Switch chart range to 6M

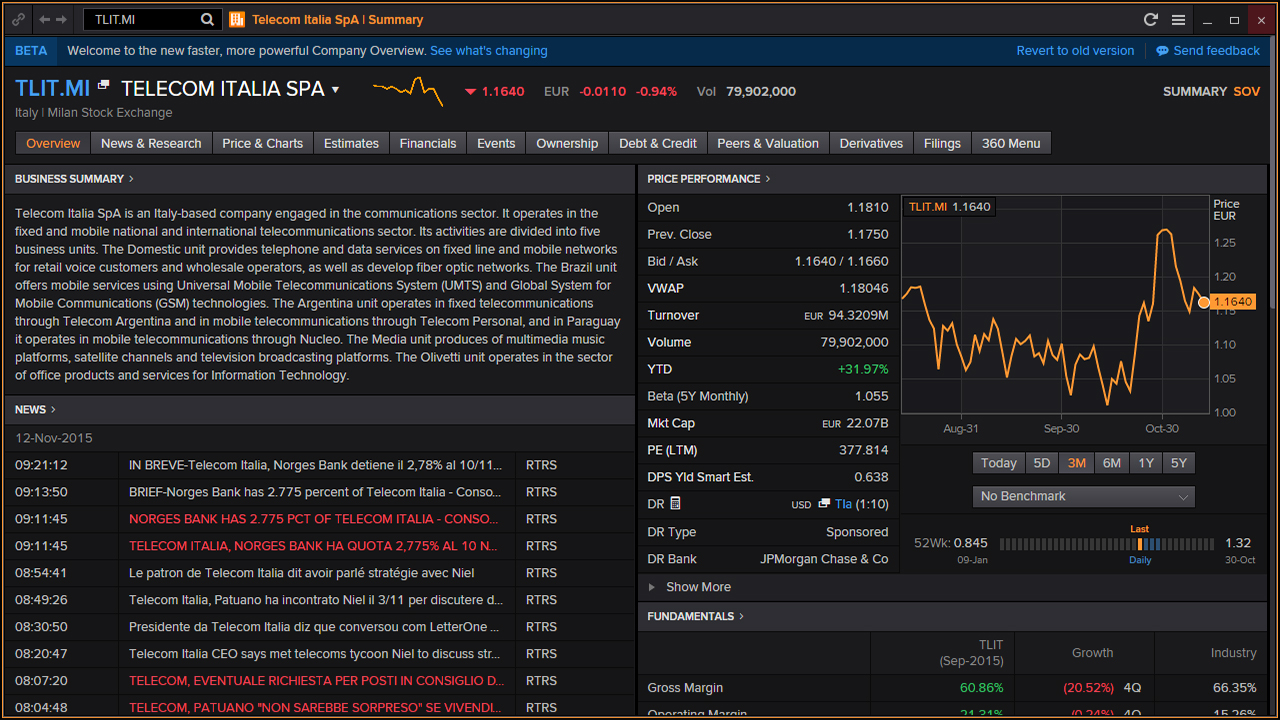click(1112, 463)
